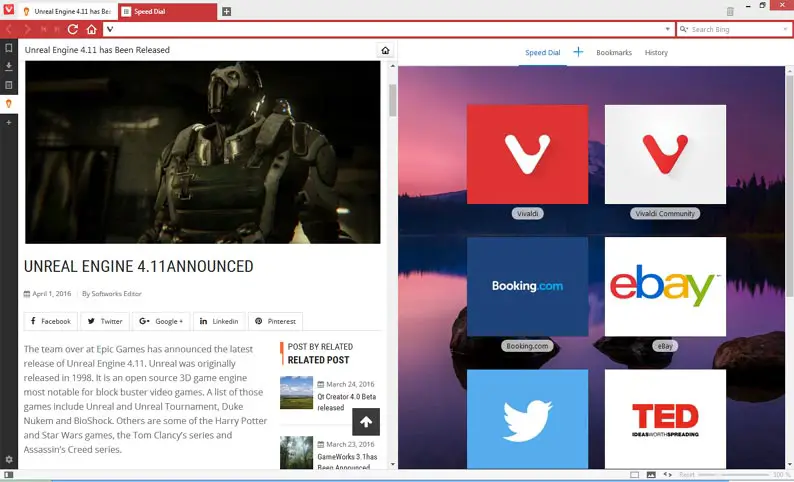Expand the search field dropdown arrow
794x482 pixels.
[785, 29]
